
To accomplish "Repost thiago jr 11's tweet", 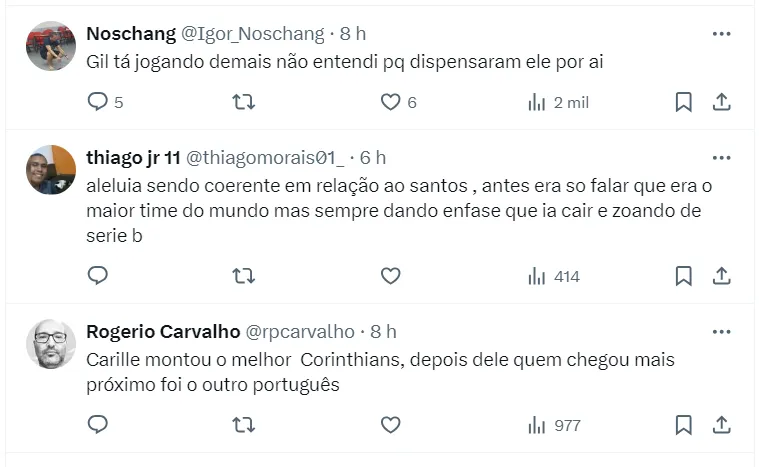I will coord(243,276).
